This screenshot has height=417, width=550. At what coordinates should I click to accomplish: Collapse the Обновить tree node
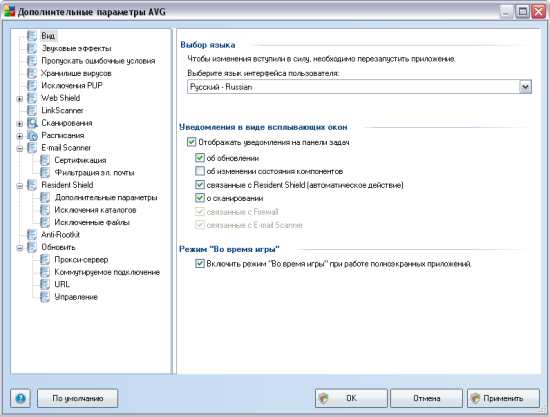tap(20, 248)
